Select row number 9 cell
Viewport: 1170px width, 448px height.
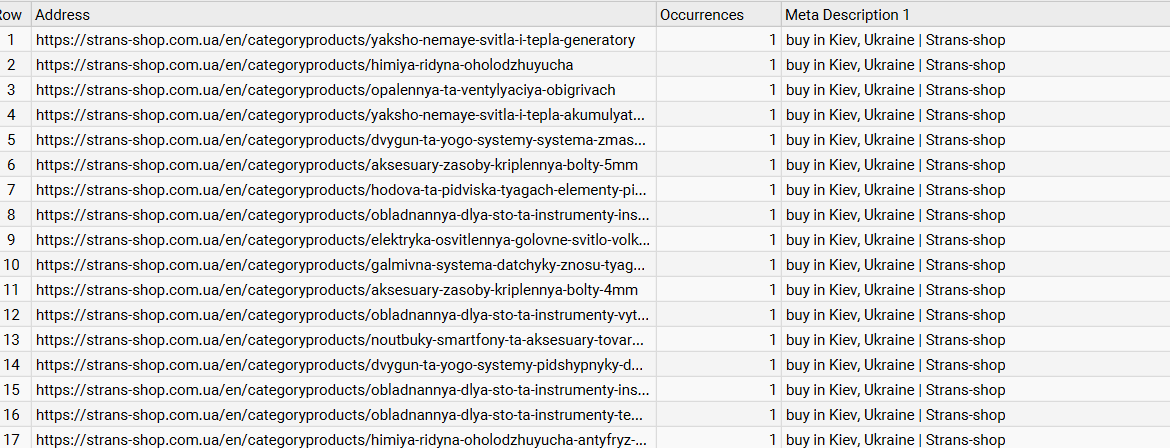click(15, 240)
